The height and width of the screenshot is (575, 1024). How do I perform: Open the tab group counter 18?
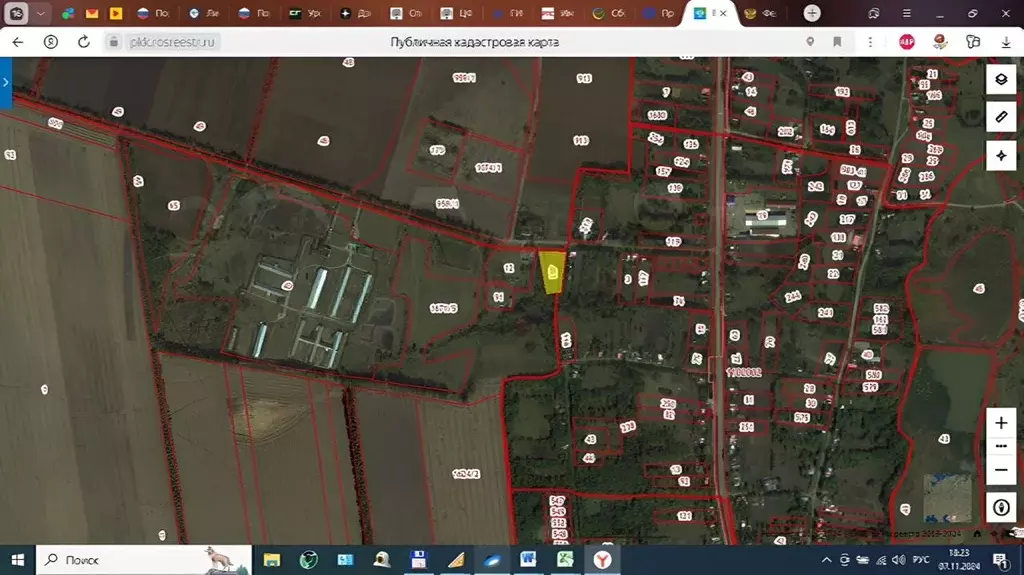point(16,13)
